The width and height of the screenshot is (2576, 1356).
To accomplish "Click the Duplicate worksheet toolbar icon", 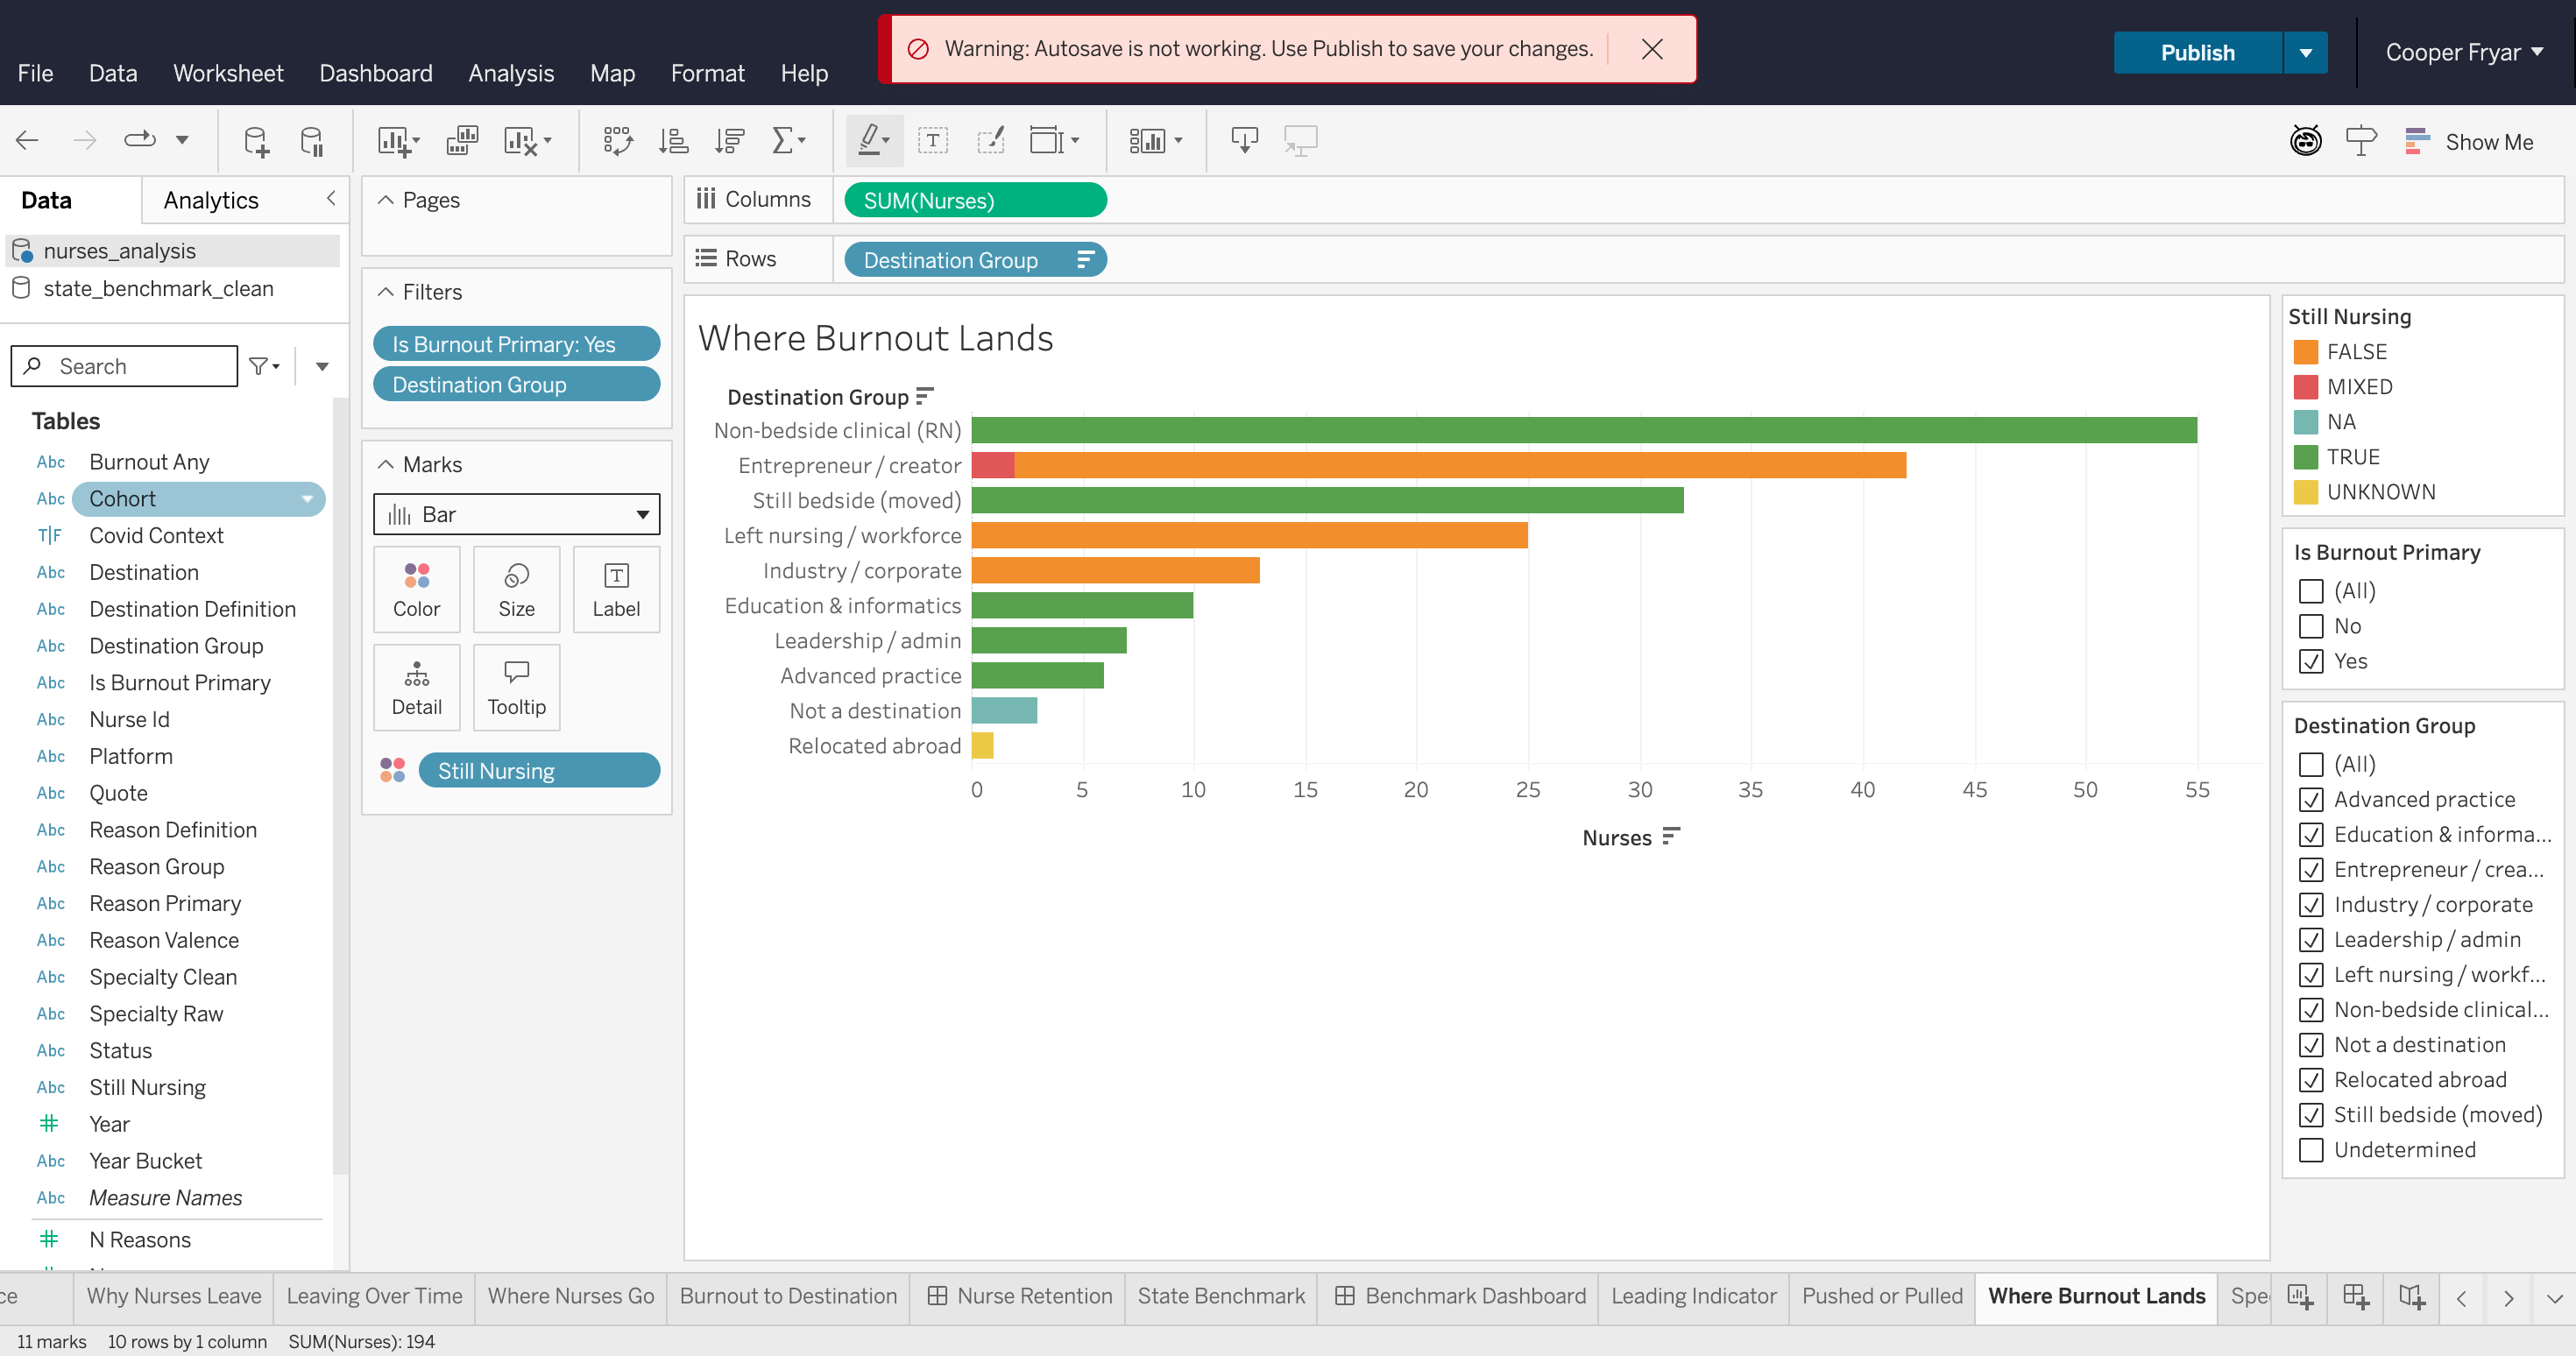I will 462,141.
